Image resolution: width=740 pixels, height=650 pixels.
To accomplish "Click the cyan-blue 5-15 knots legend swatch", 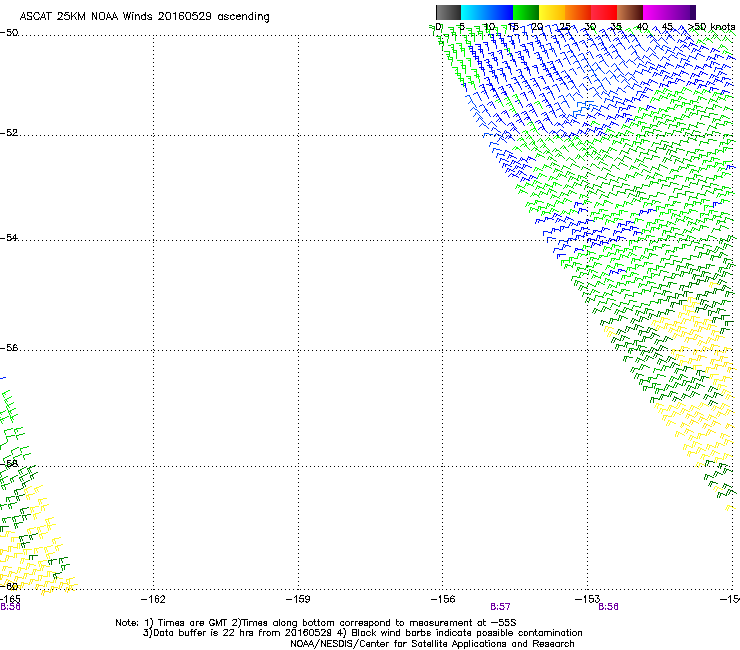I will point(487,12).
